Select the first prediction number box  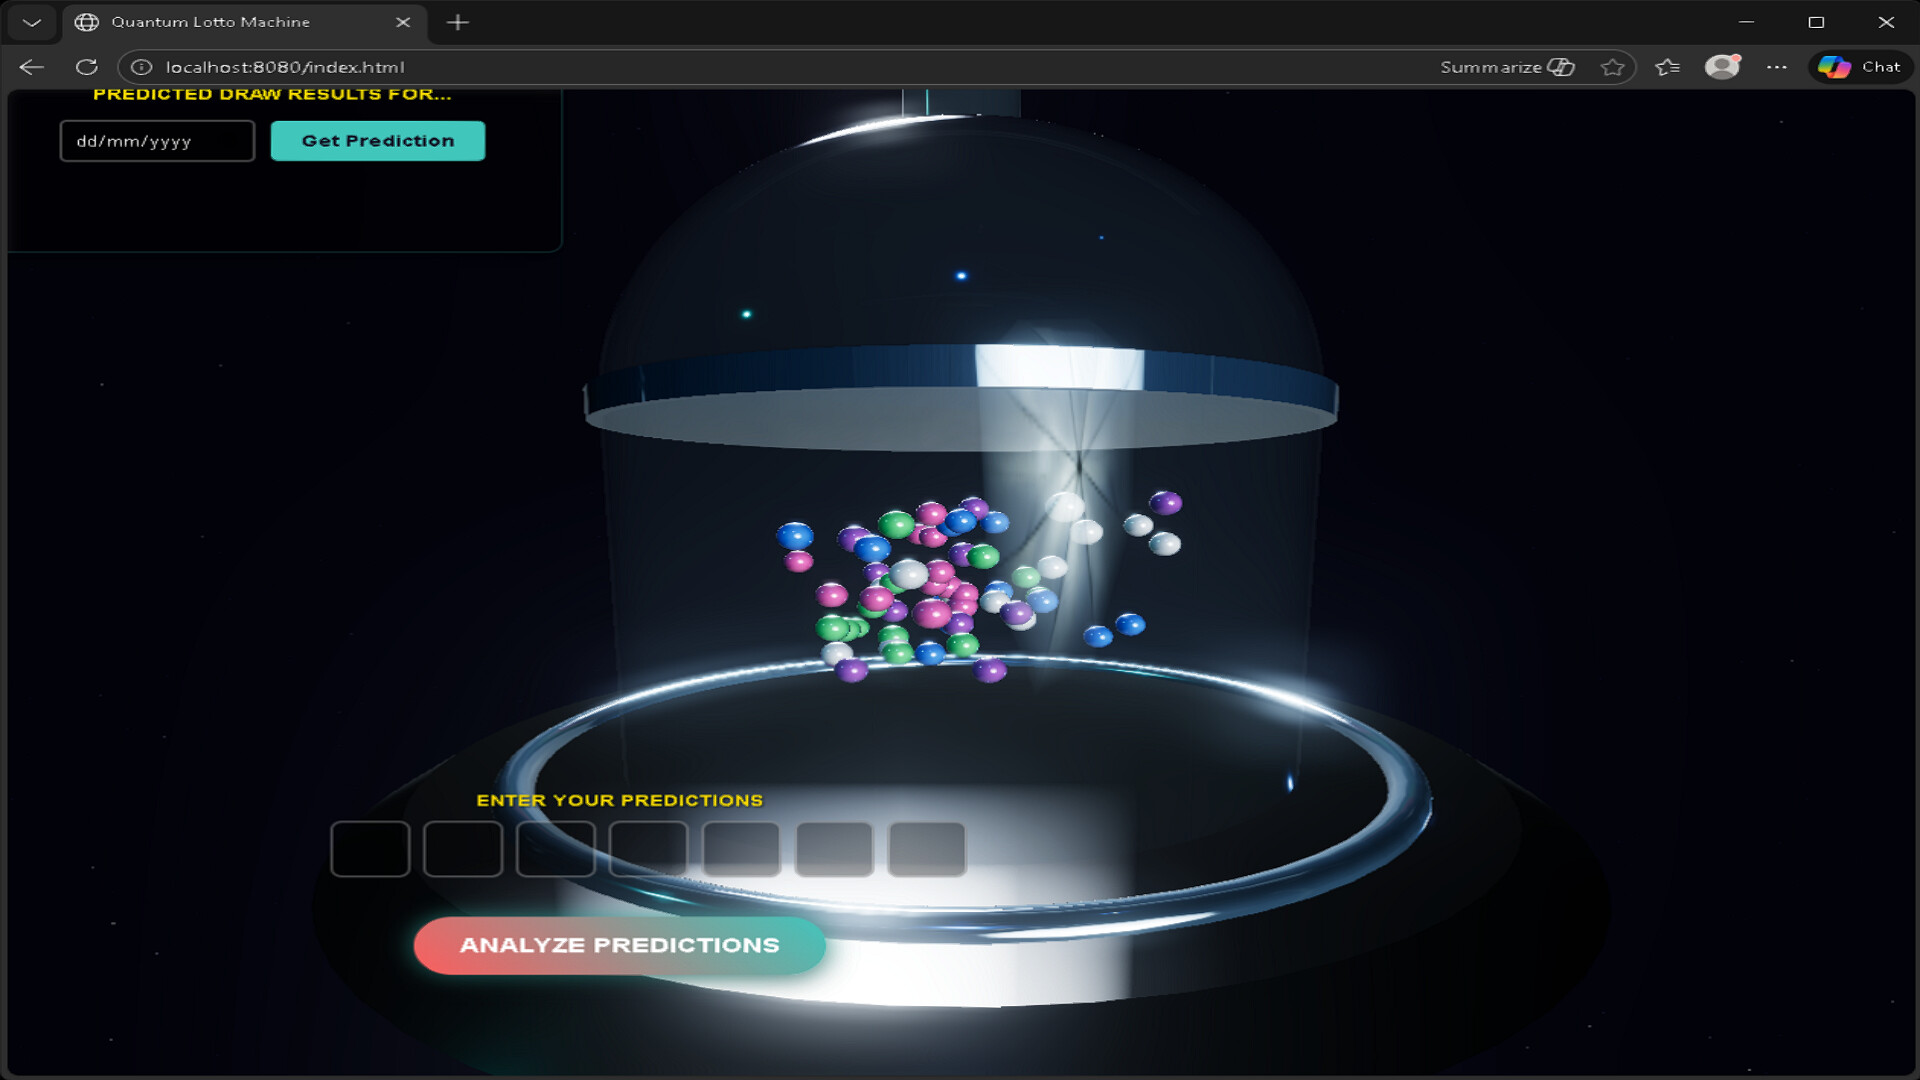click(370, 849)
